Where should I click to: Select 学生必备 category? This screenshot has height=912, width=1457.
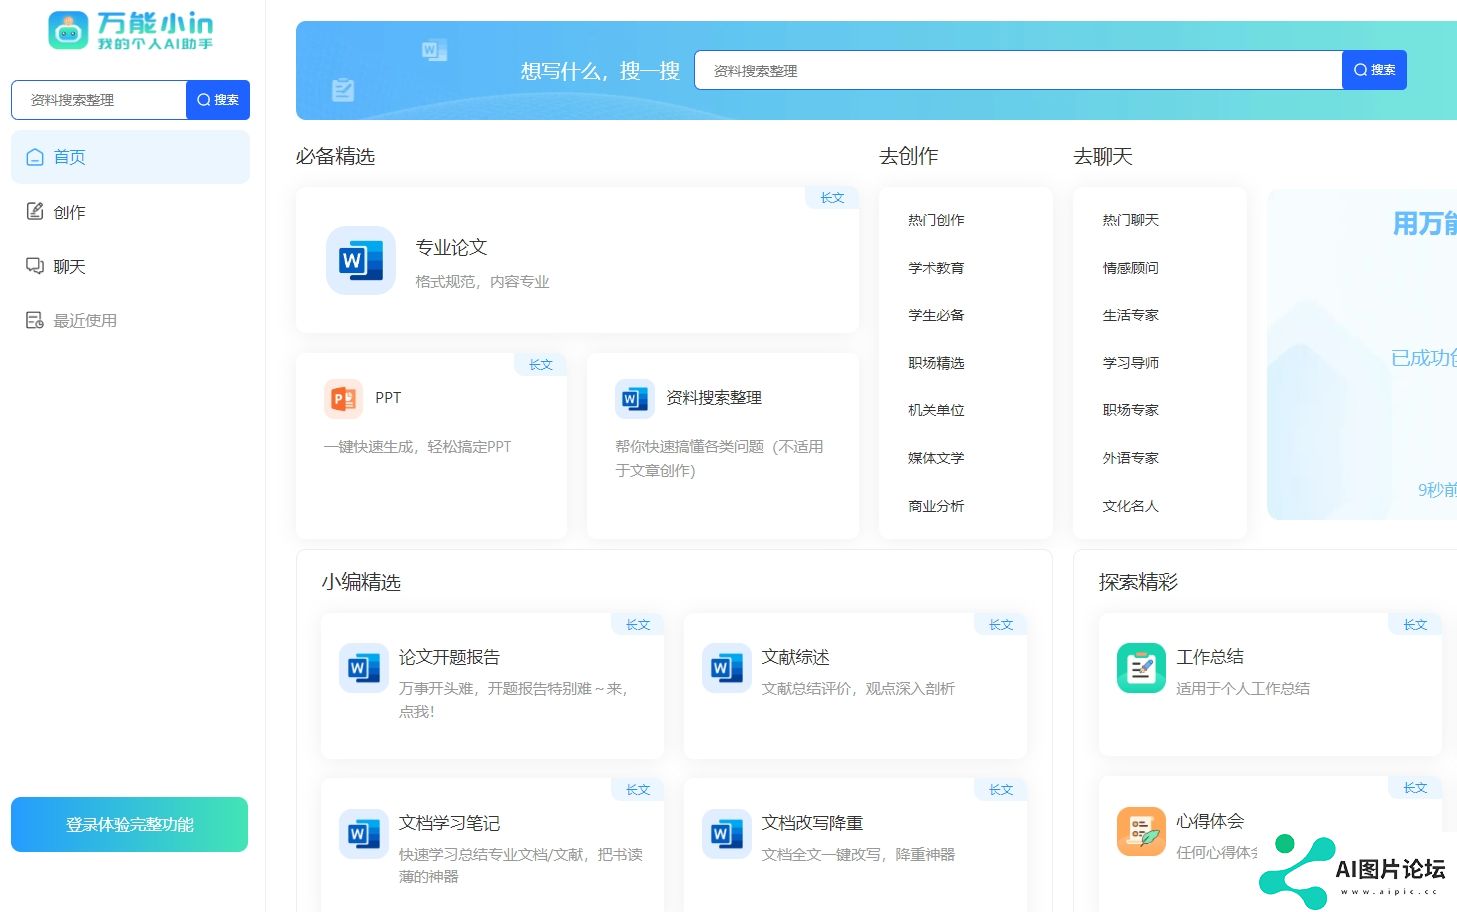click(936, 315)
